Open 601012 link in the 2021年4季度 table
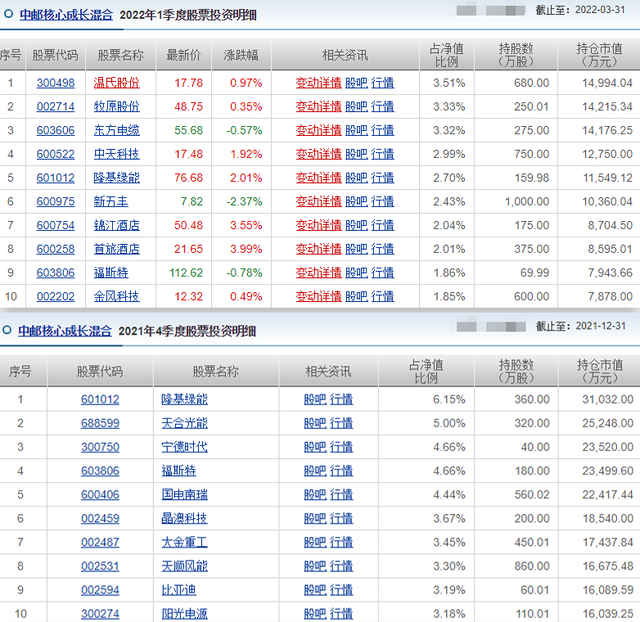 (x=100, y=399)
